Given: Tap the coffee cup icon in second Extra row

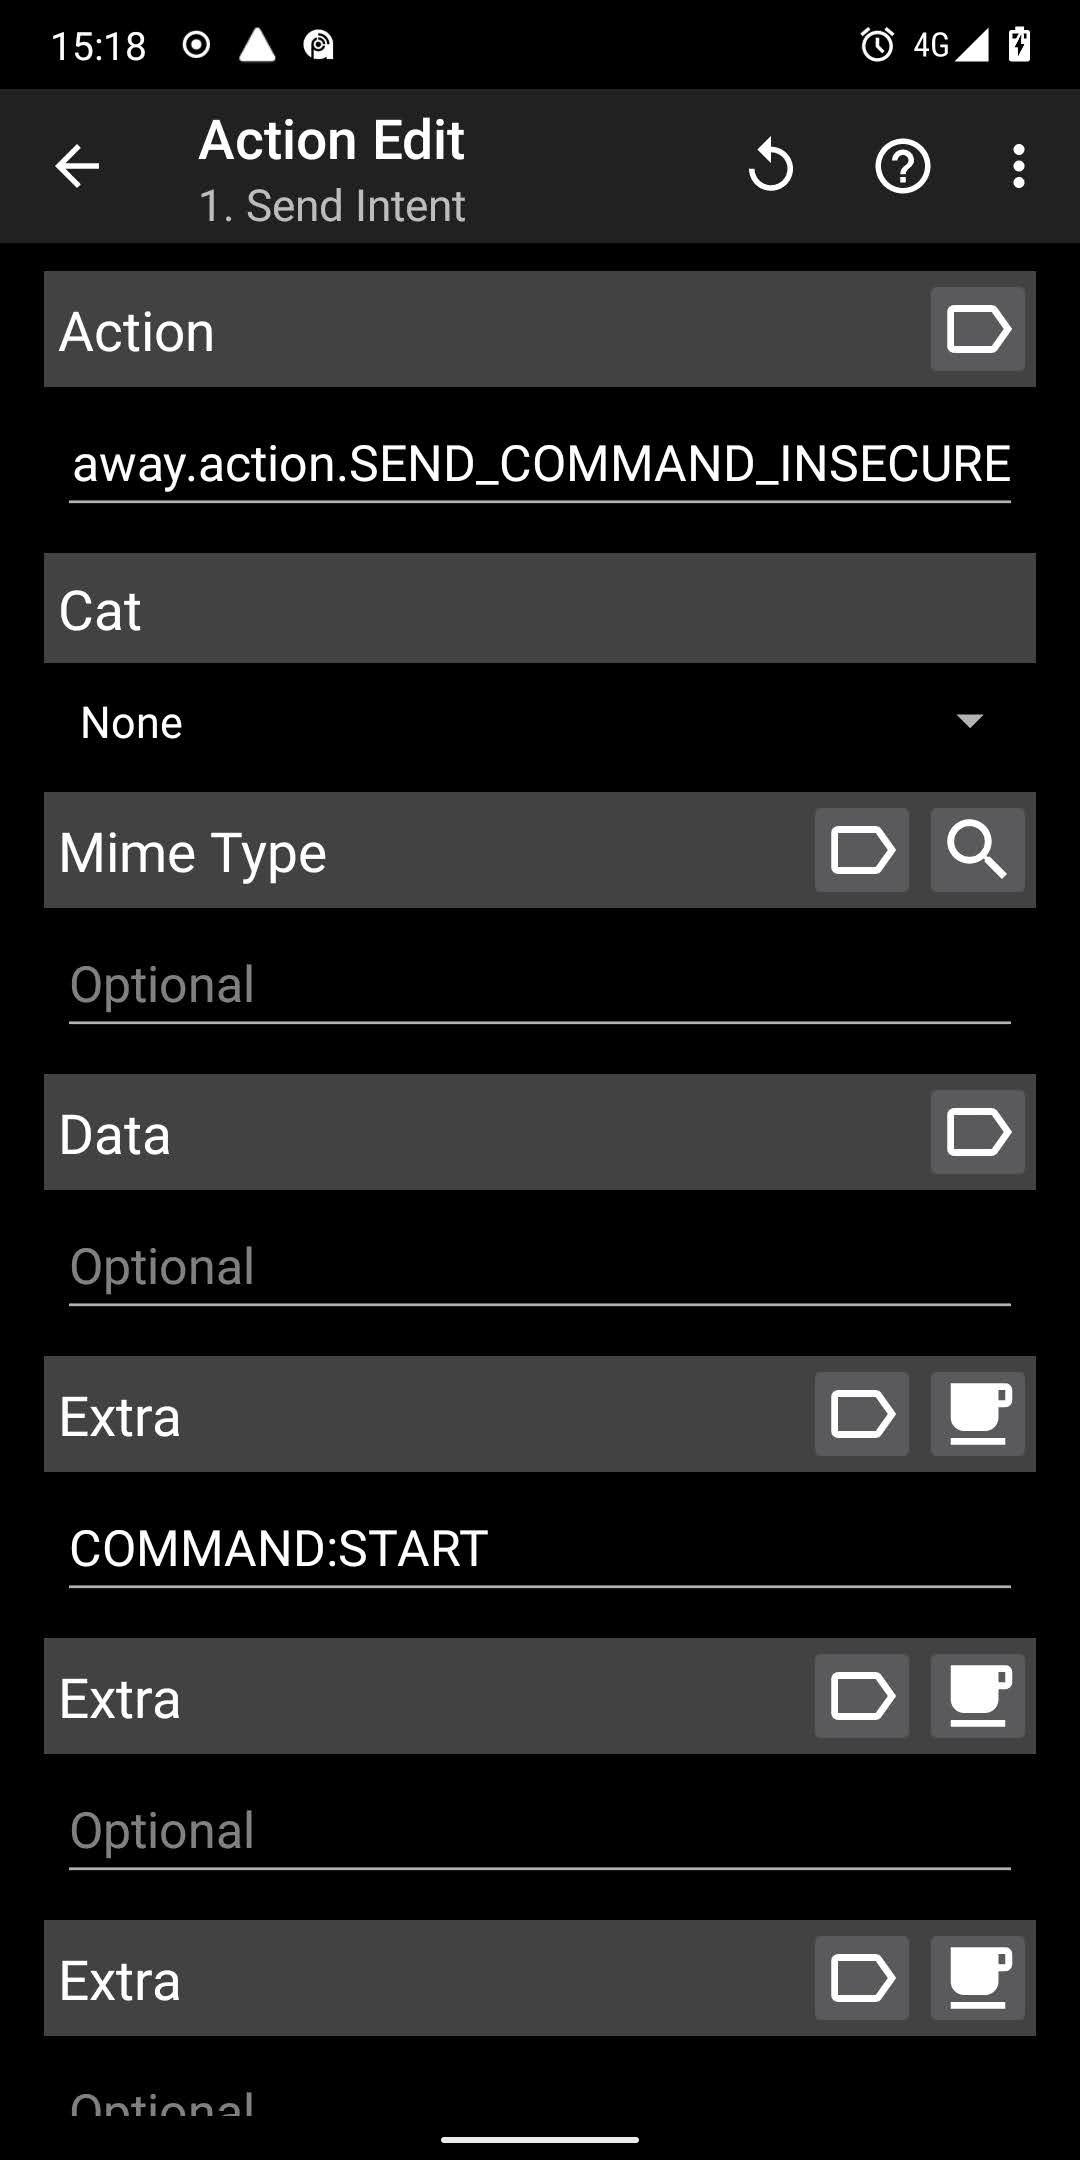Looking at the screenshot, I should click(977, 1697).
